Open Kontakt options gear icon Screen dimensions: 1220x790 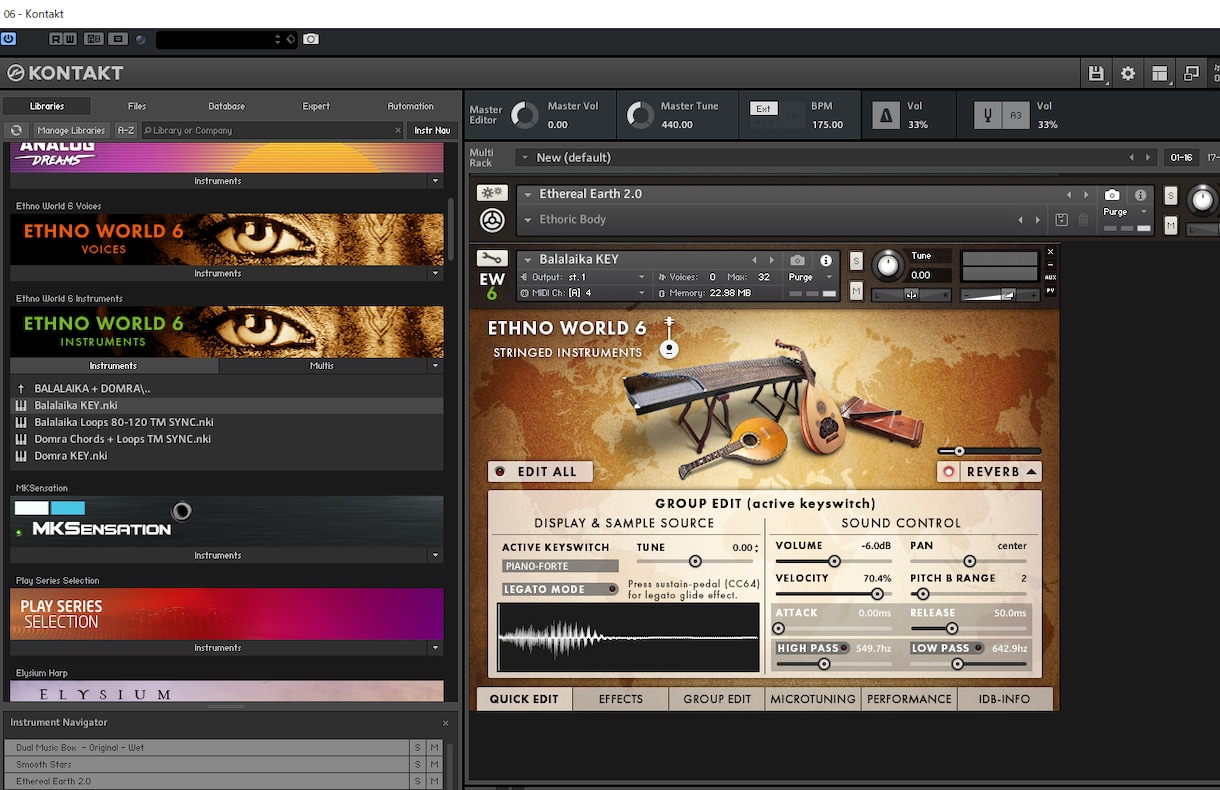1128,73
